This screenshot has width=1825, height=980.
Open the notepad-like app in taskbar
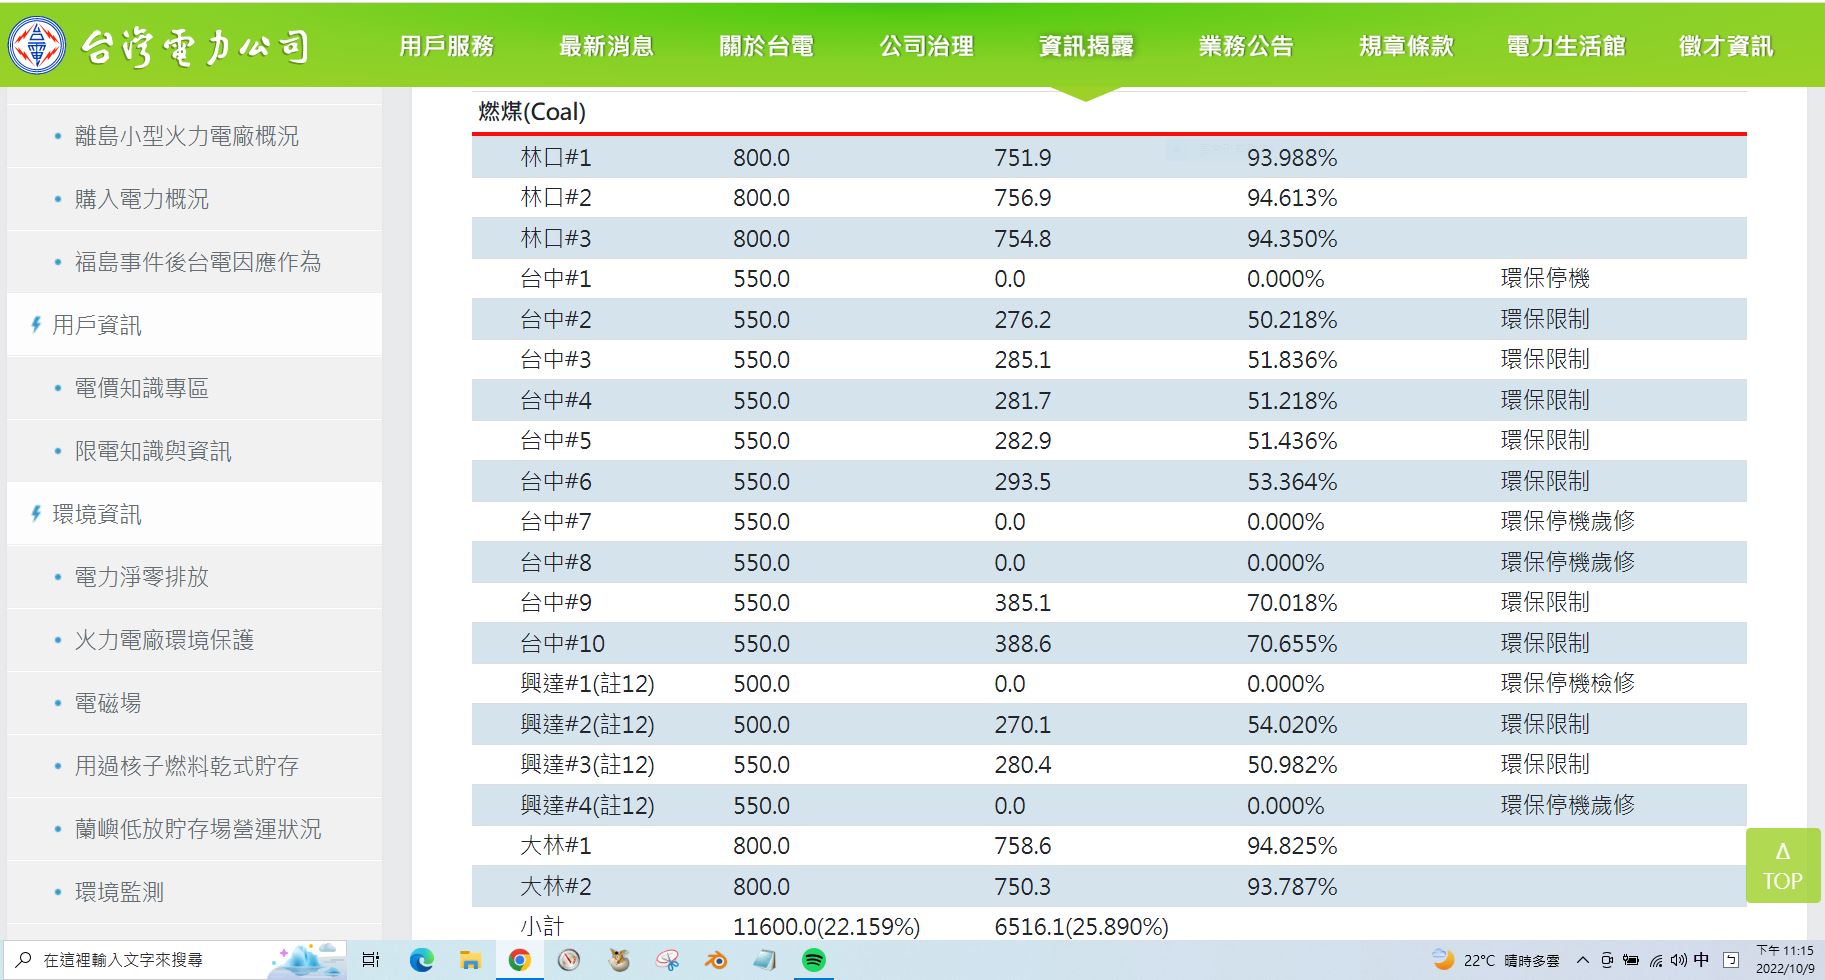pyautogui.click(x=765, y=960)
